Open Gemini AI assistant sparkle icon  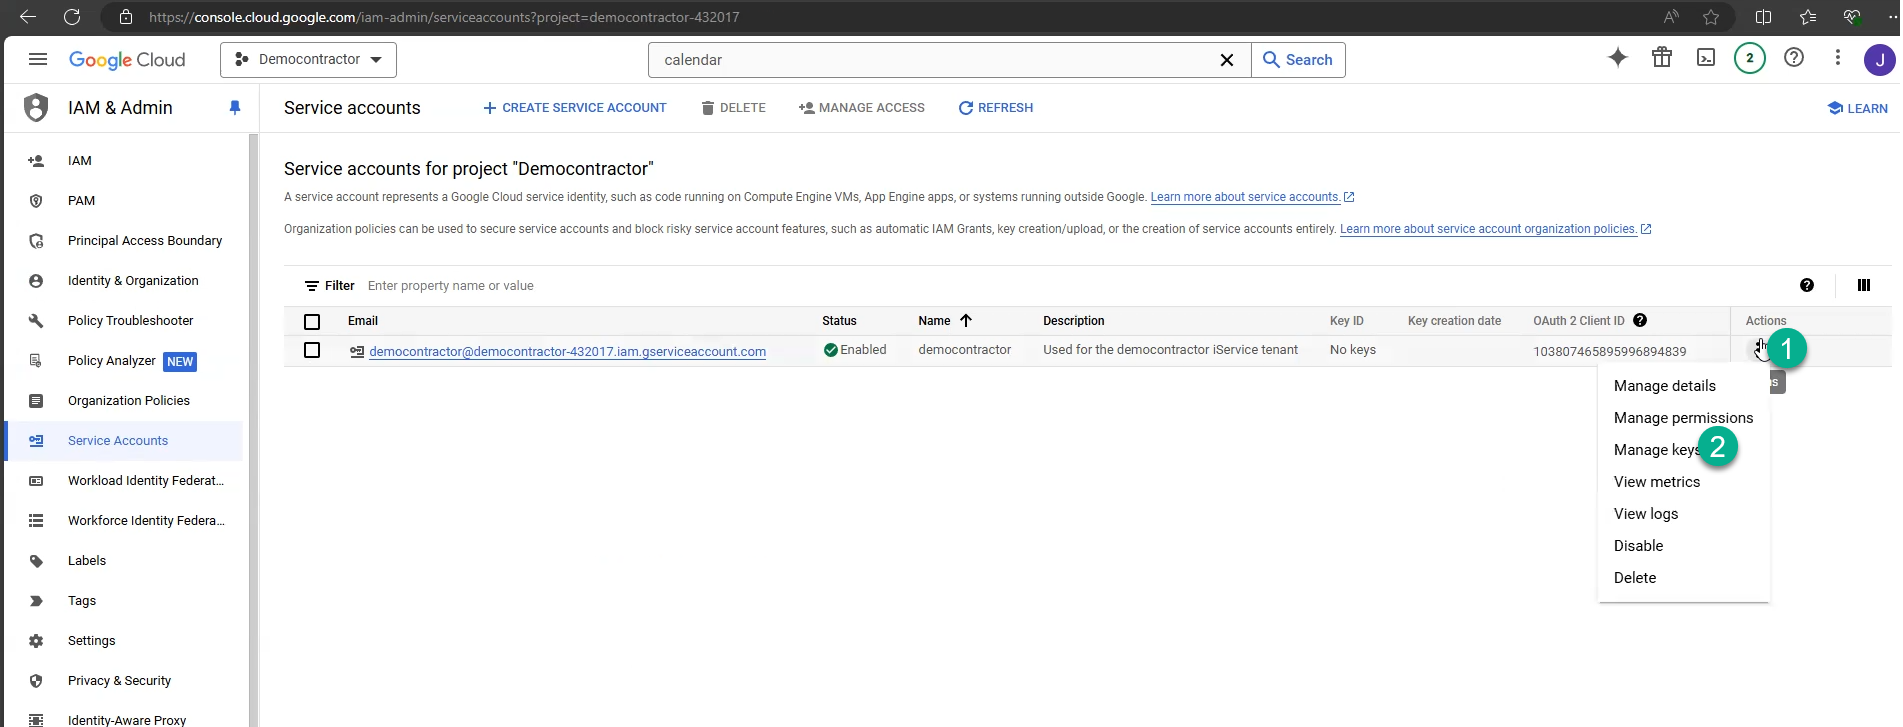pyautogui.click(x=1617, y=58)
